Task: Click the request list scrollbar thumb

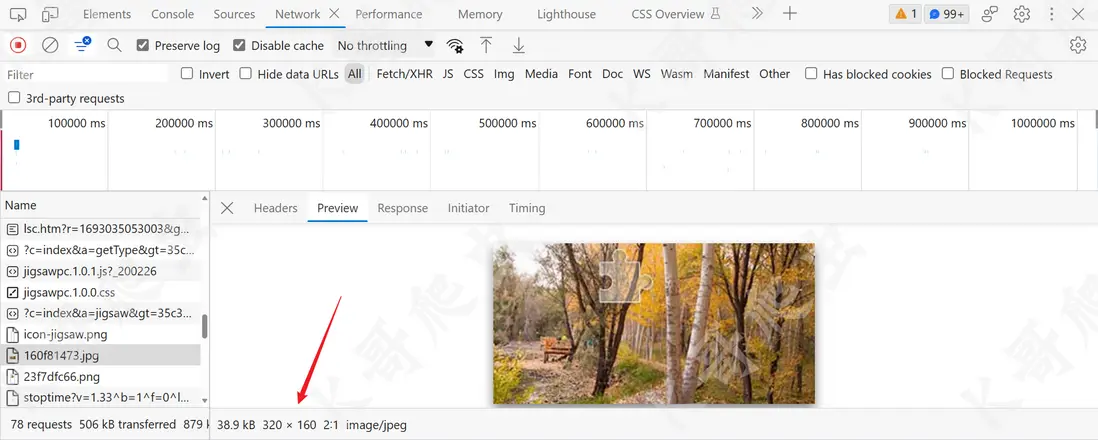Action: pos(204,327)
